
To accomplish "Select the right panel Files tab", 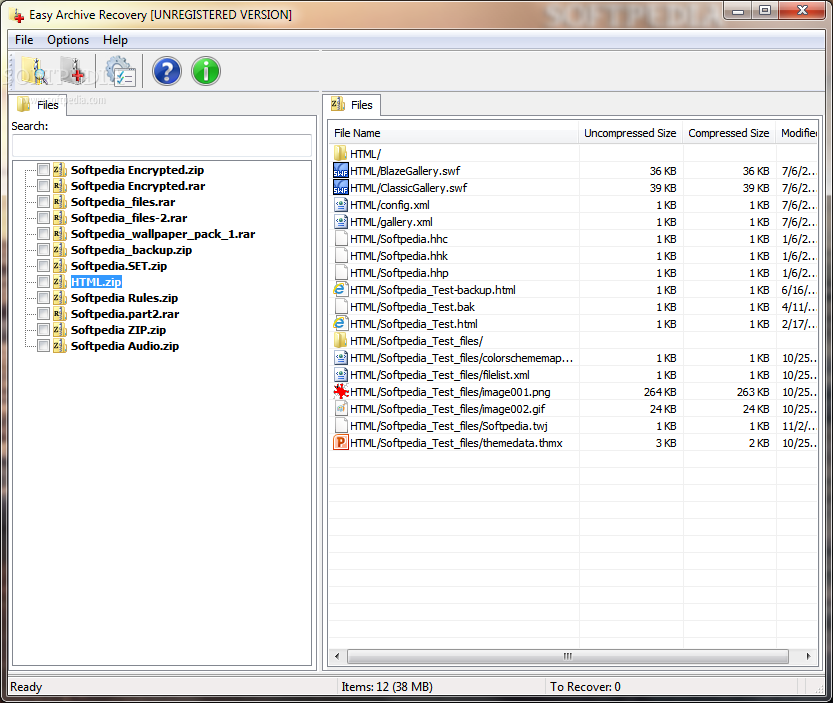I will pyautogui.click(x=352, y=105).
